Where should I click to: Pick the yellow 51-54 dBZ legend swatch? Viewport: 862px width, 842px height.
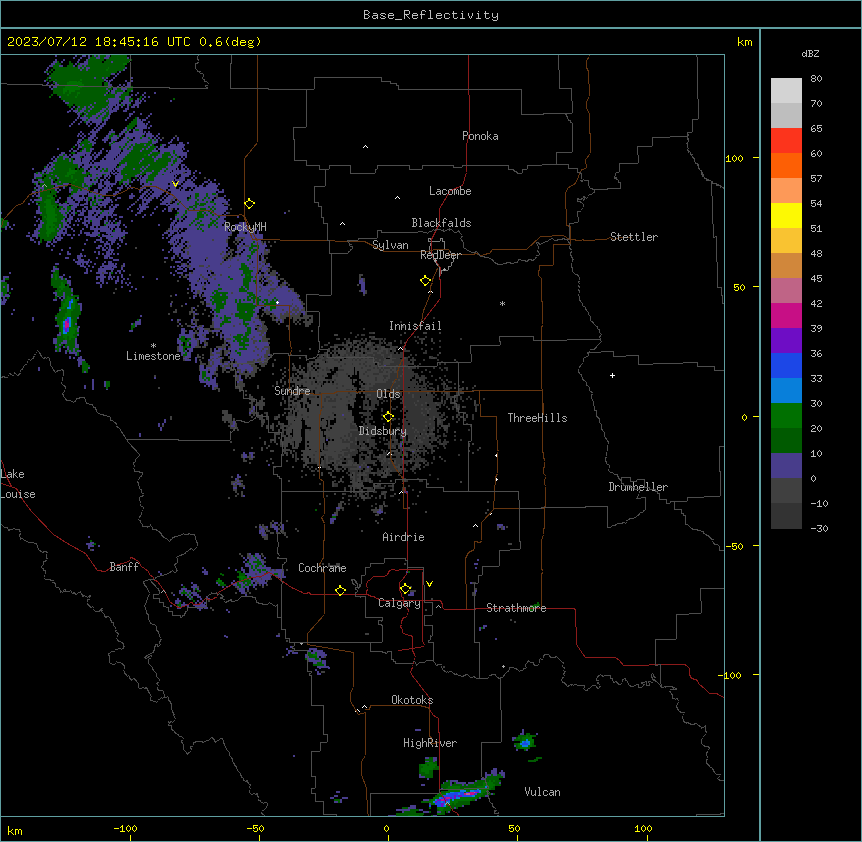pyautogui.click(x=786, y=215)
